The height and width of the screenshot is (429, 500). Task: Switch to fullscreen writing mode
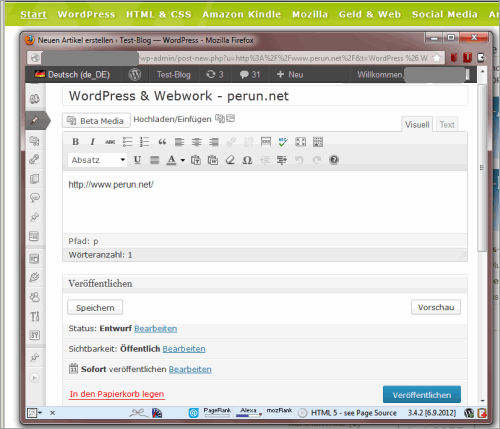[x=300, y=142]
